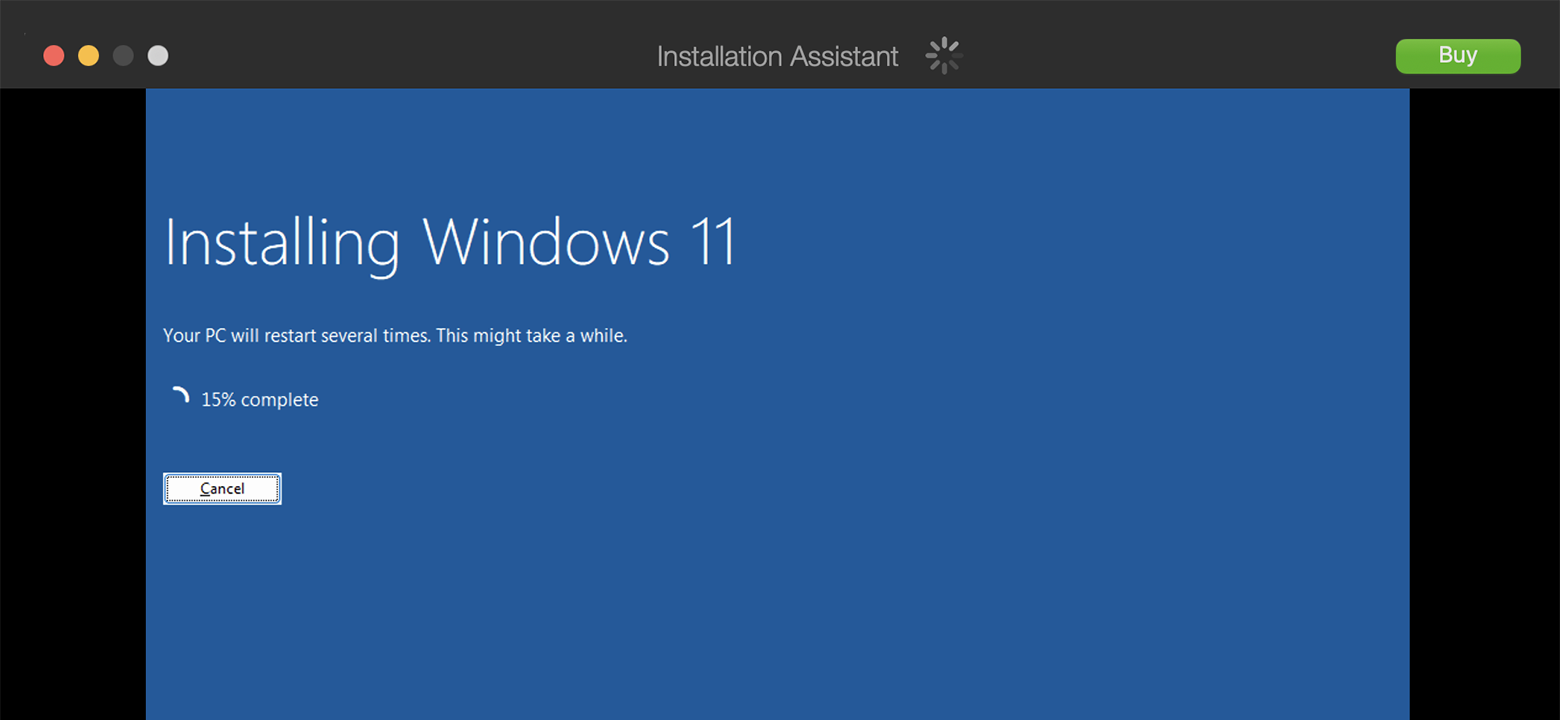Click 'This might take a while' sentence
The image size is (1560, 720).
pyautogui.click(x=532, y=336)
